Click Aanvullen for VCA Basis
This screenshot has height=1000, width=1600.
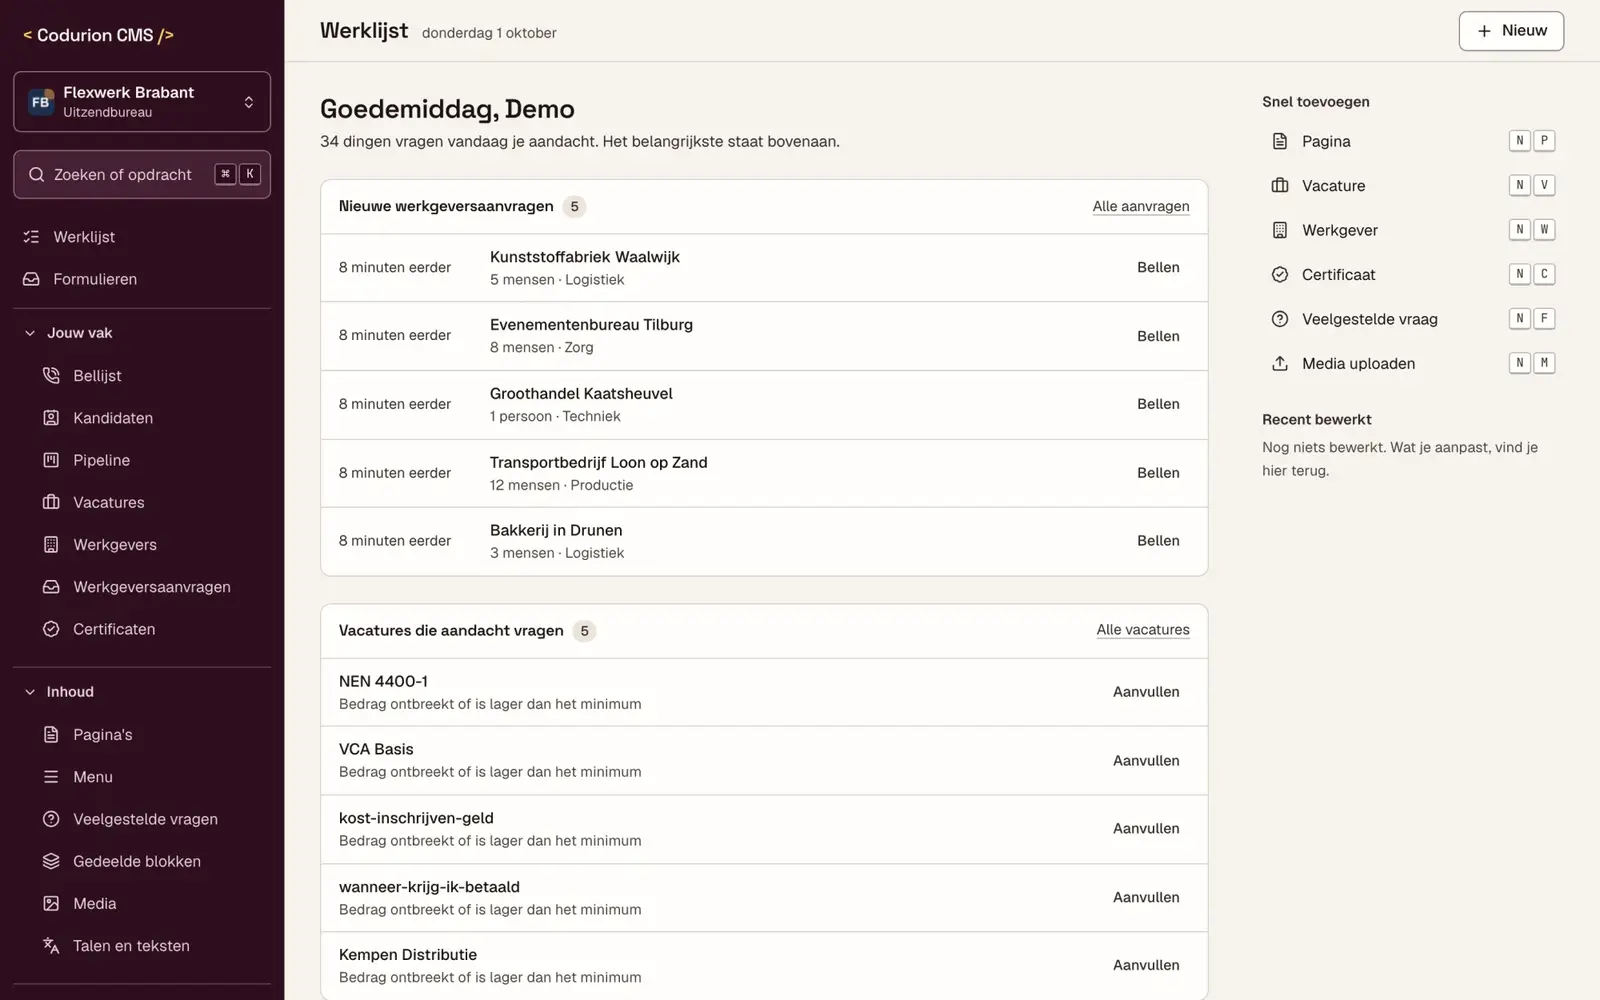1146,761
